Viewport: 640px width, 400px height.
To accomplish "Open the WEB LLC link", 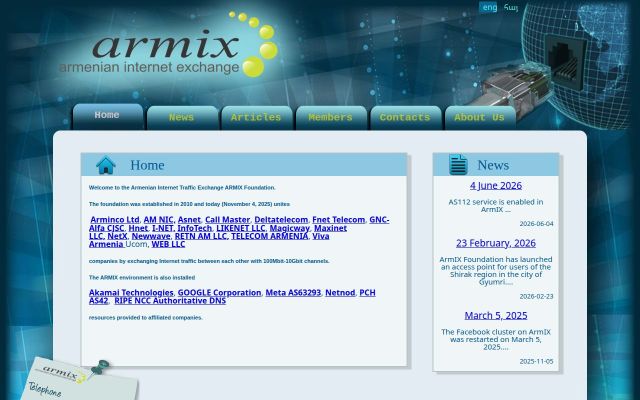I will (x=168, y=244).
